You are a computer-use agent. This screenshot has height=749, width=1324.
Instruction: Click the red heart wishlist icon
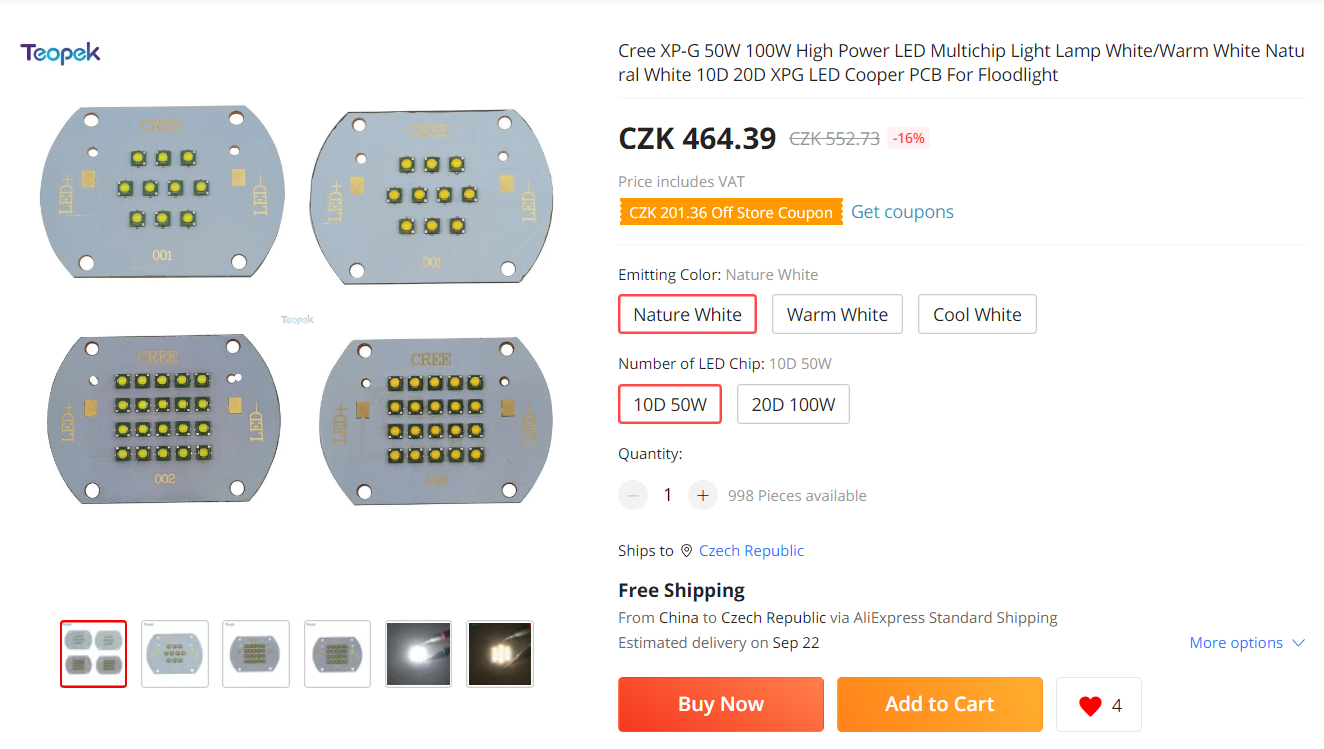(x=1090, y=706)
